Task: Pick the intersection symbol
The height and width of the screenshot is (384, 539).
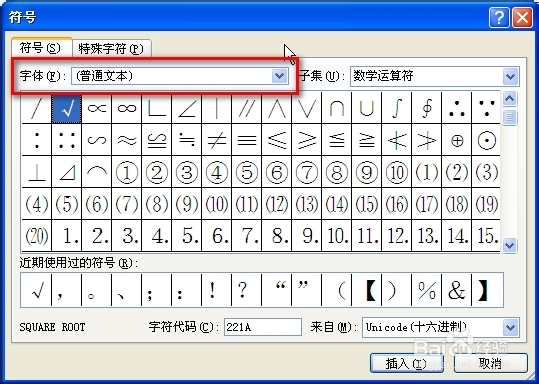Action: click(337, 109)
